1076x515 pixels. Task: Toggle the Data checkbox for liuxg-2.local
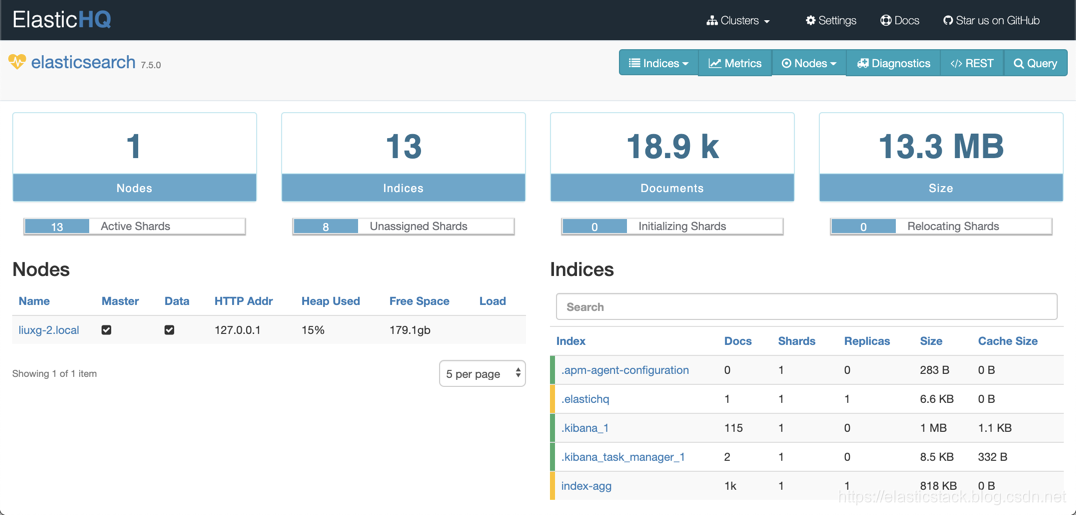pos(169,330)
